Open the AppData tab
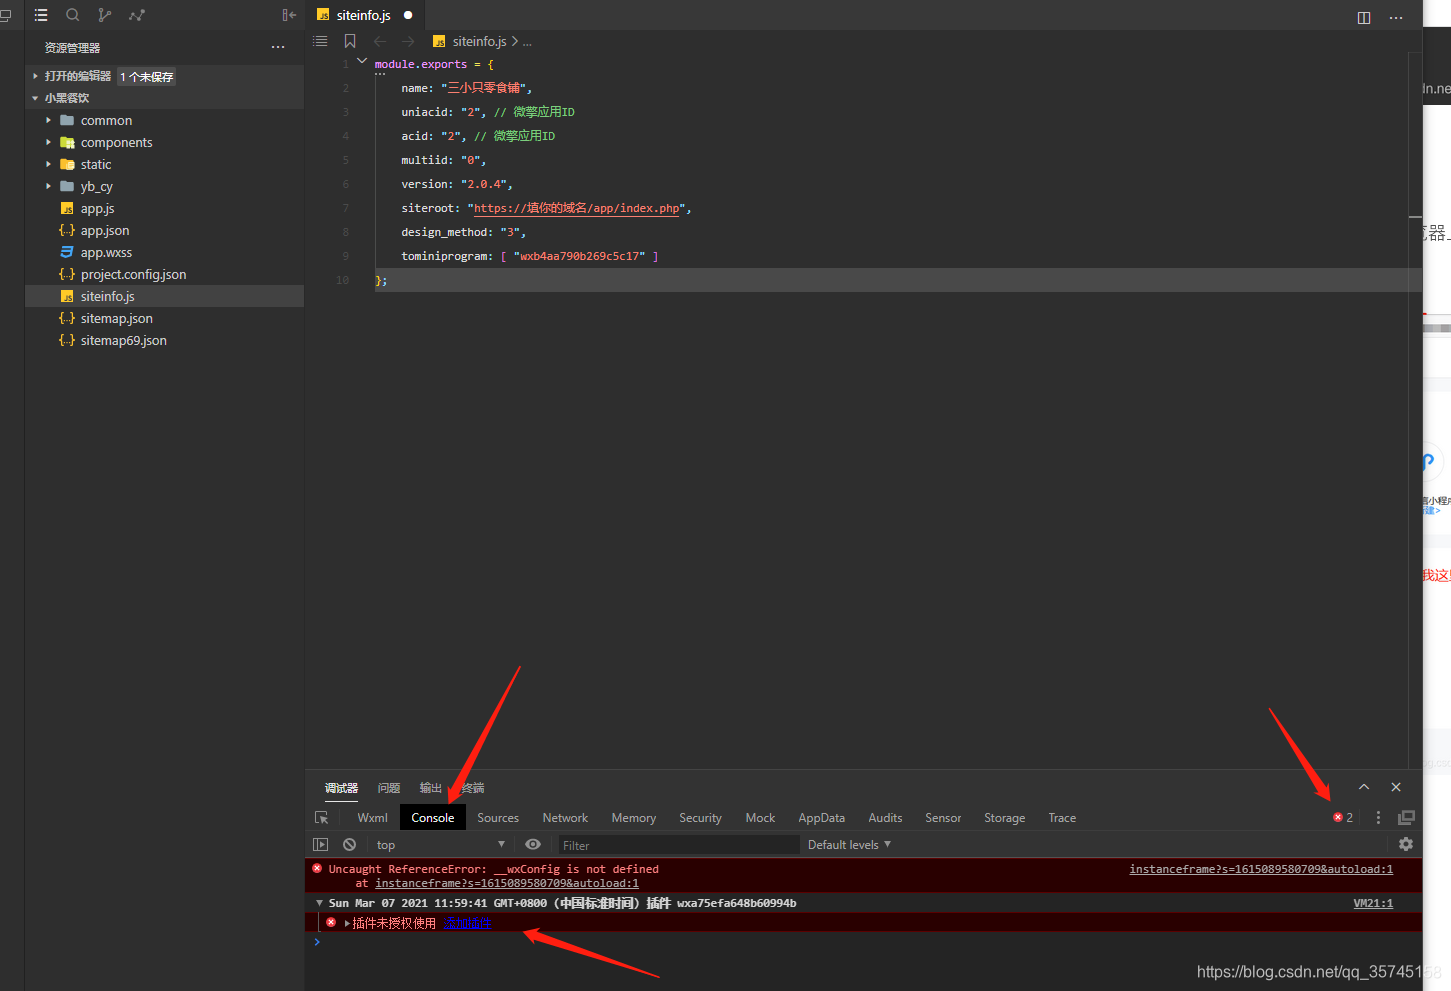 click(821, 818)
